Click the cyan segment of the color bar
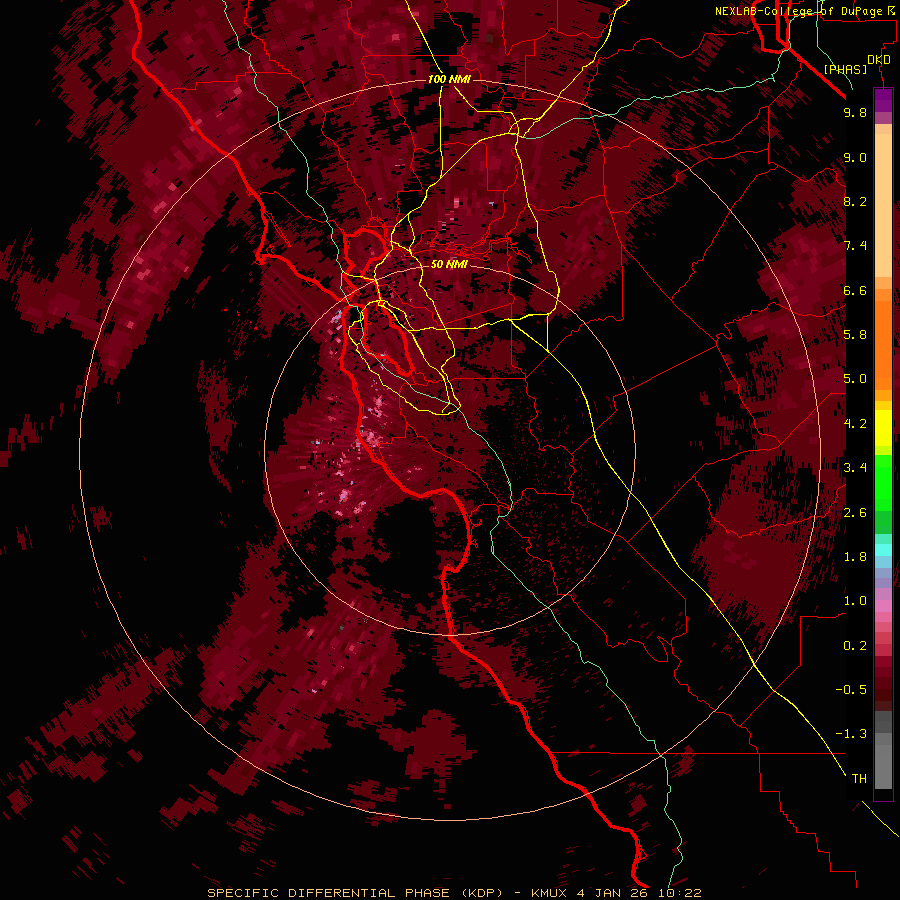Screen dimensions: 900x900 pyautogui.click(x=883, y=550)
